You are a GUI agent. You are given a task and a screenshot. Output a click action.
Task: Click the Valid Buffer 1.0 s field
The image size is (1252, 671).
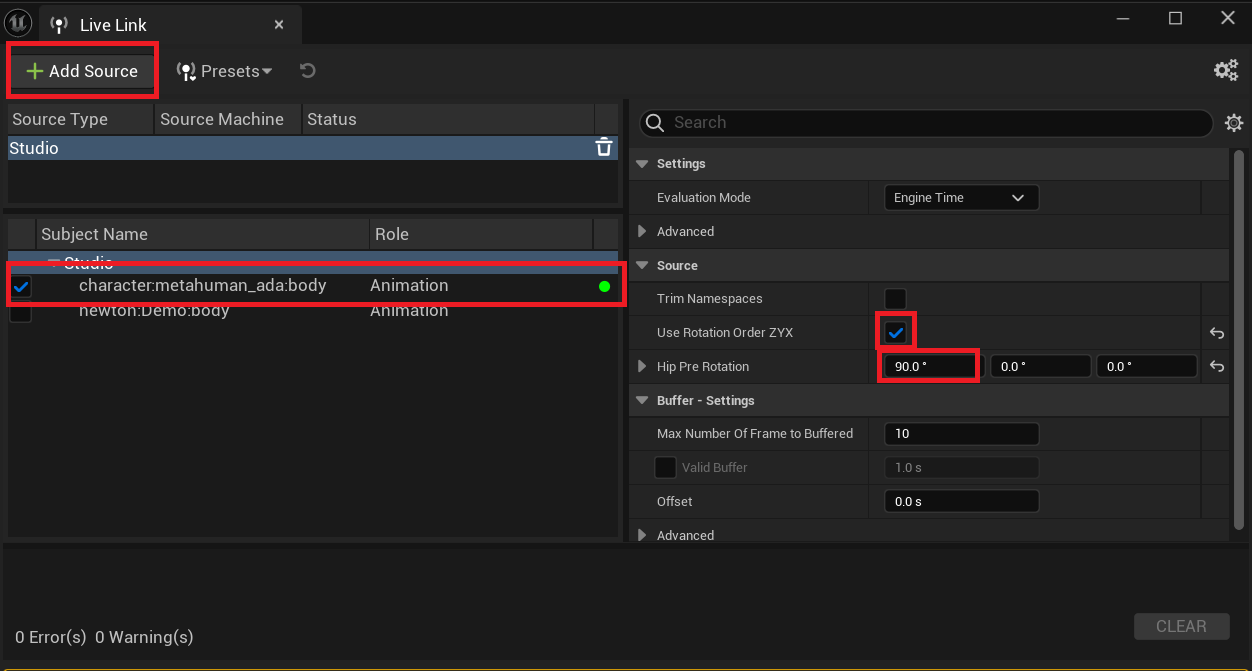click(x=961, y=468)
